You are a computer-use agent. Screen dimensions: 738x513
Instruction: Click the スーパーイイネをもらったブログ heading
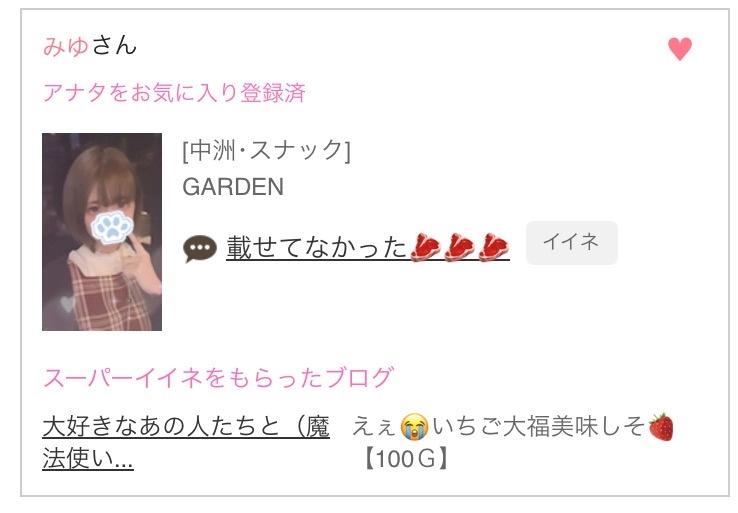click(x=218, y=377)
